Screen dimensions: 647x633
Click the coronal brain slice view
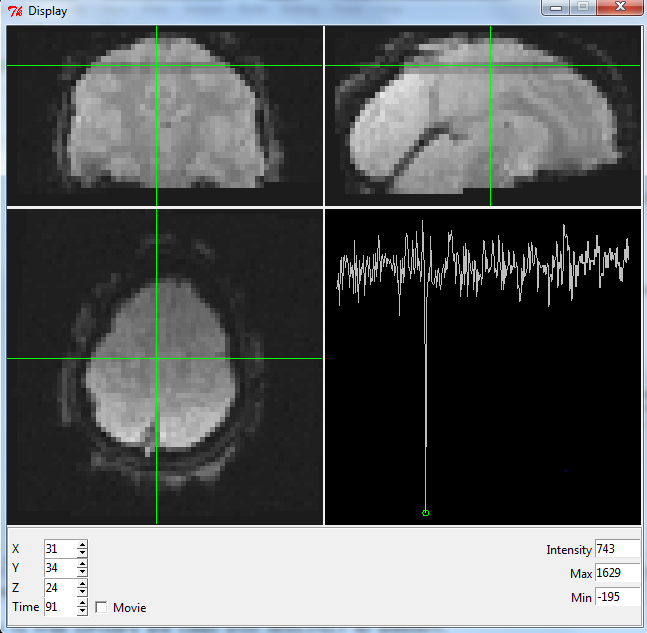click(165, 116)
